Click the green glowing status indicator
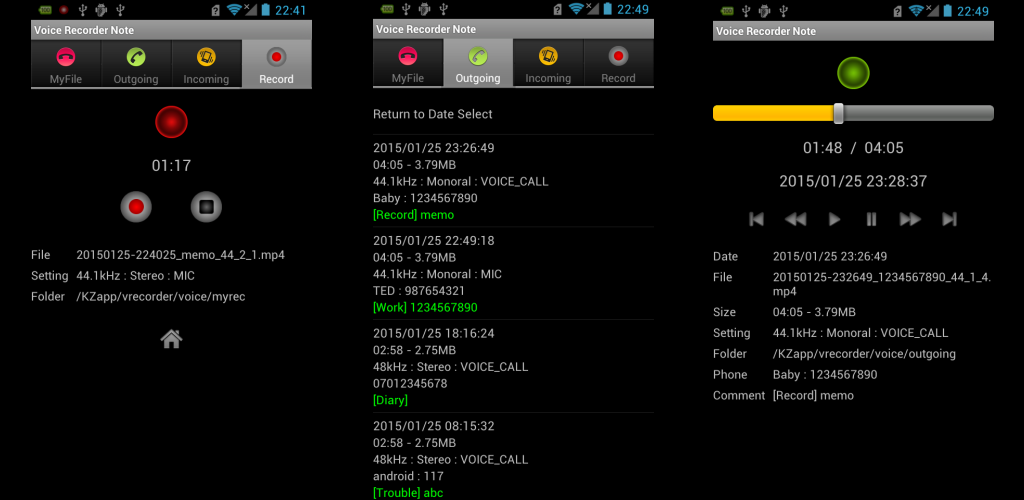 [853, 72]
